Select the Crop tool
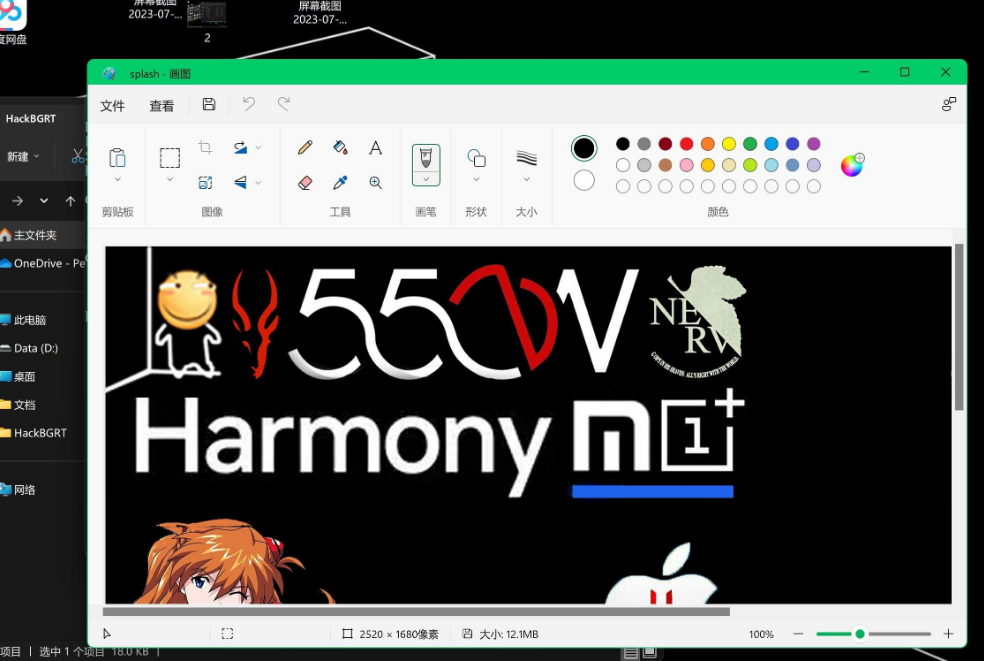The height and width of the screenshot is (661, 984). (205, 148)
